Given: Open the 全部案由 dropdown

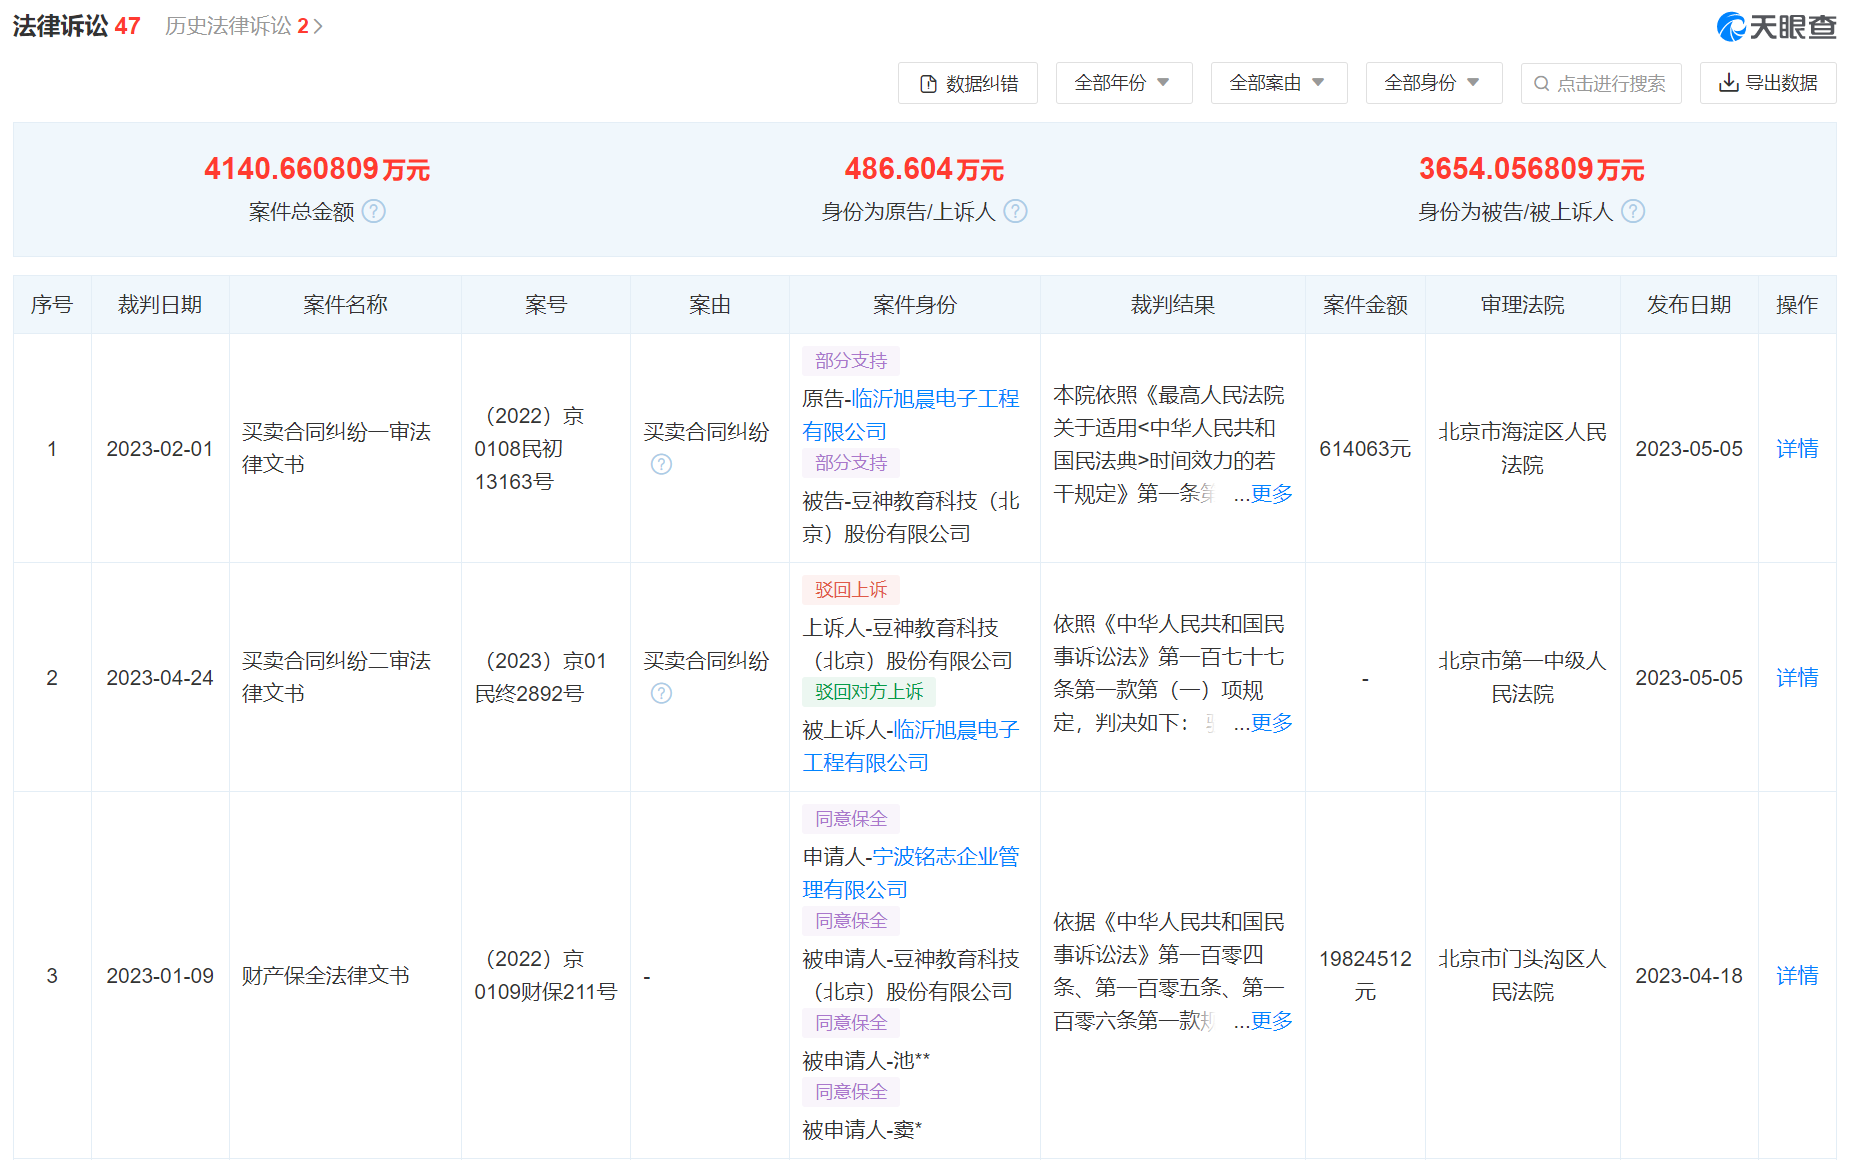Looking at the screenshot, I should coord(1278,83).
